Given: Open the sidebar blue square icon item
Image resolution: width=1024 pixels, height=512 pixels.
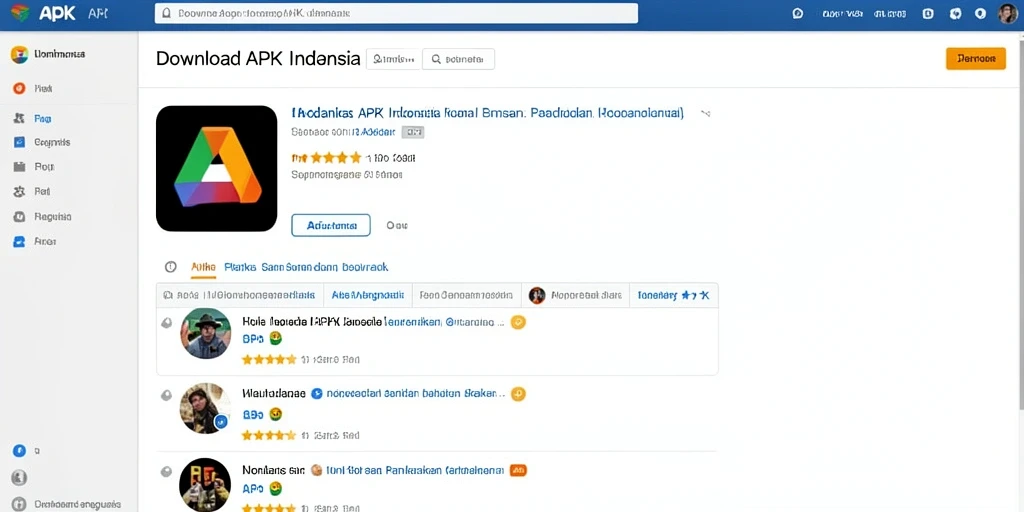Looking at the screenshot, I should point(41,142).
